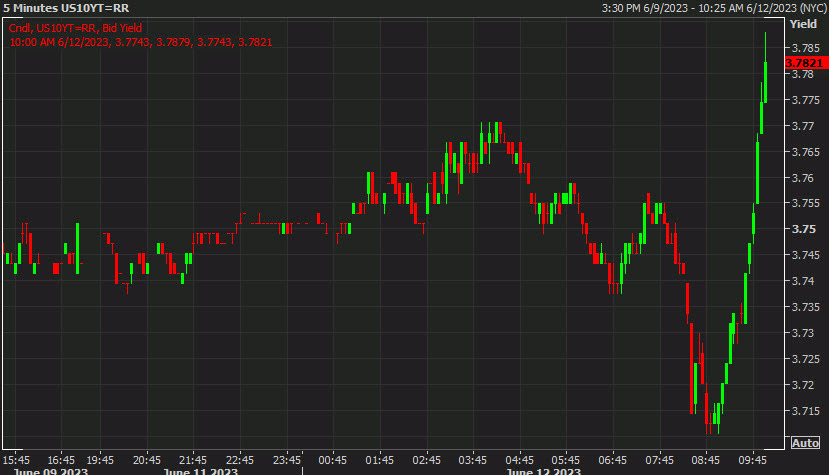Screen dimensions: 829x475
Task: Click the red 3.7821 current yield tag
Action: 804,63
